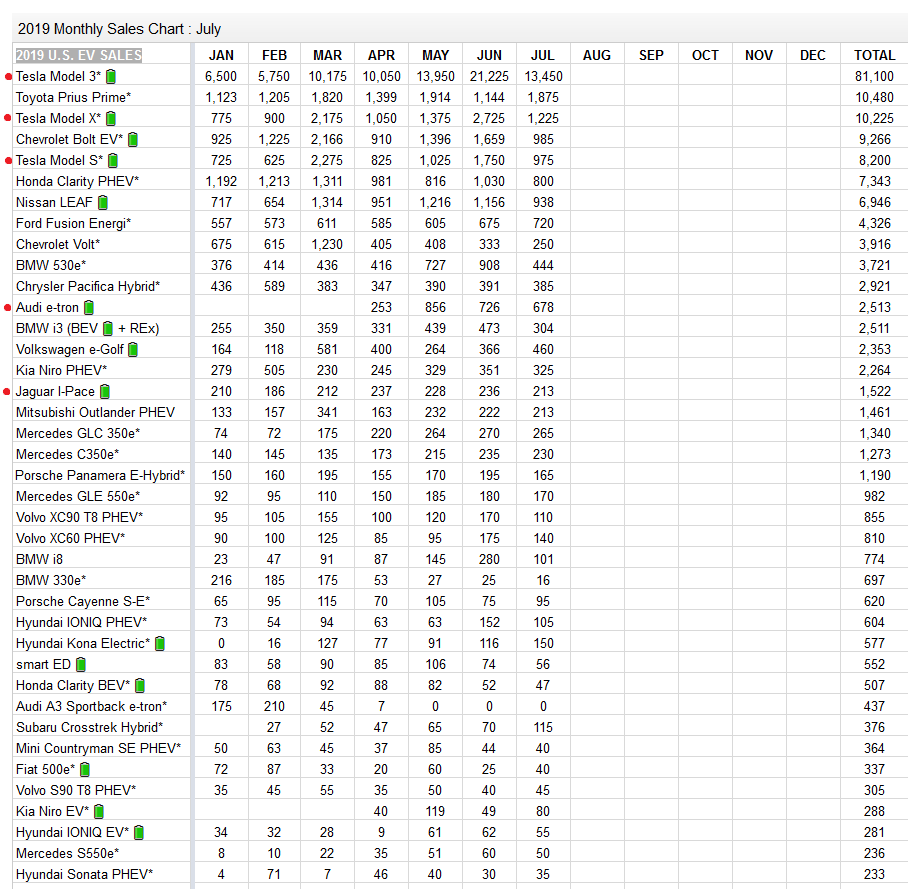Click BMW 530e June value 908
The width and height of the screenshot is (908, 889).
pos(489,265)
